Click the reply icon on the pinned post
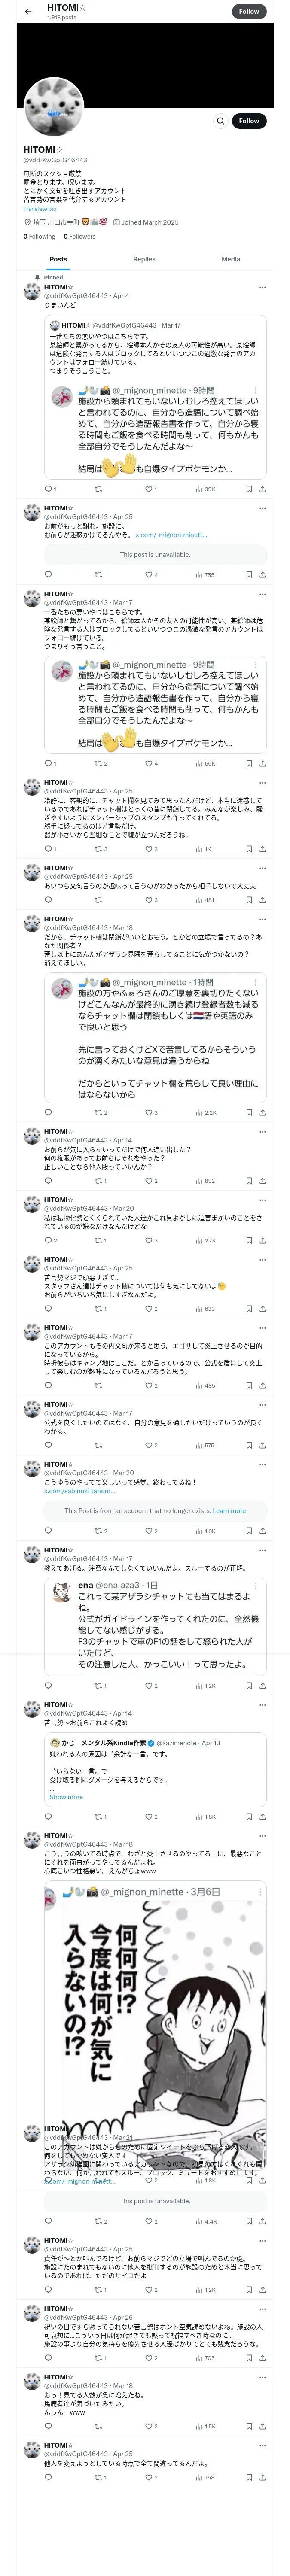 pyautogui.click(x=48, y=489)
